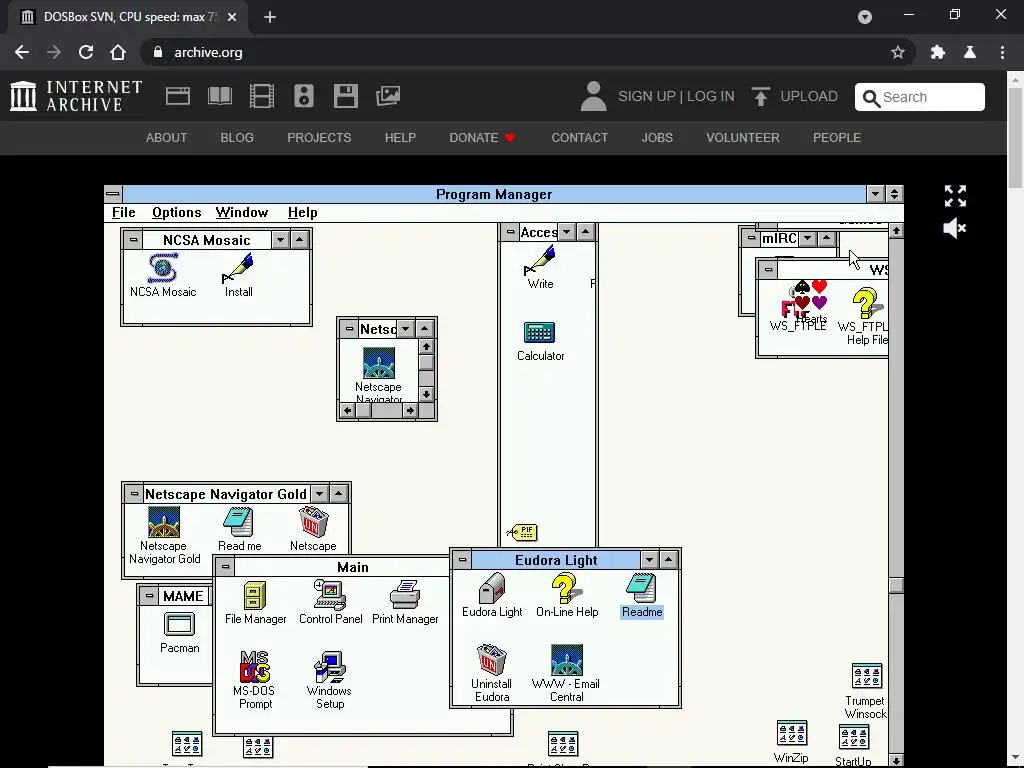Open the PROJECTS nav item
This screenshot has width=1024, height=768.
[x=319, y=138]
